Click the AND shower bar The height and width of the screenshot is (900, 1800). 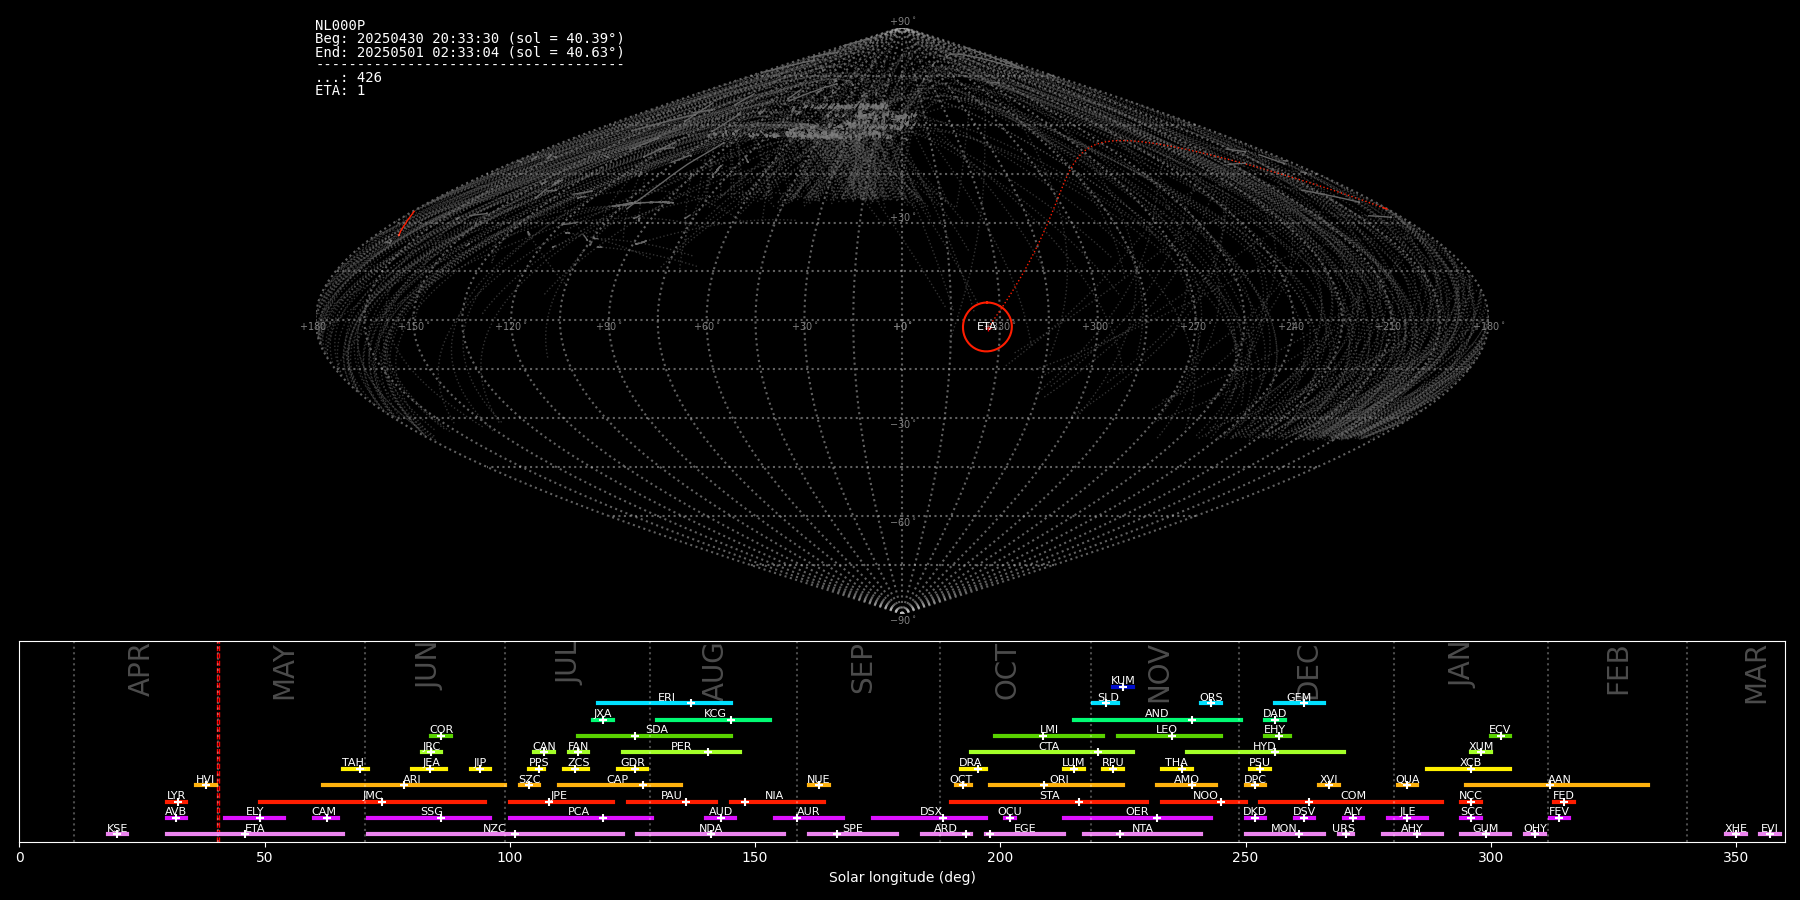1157,720
